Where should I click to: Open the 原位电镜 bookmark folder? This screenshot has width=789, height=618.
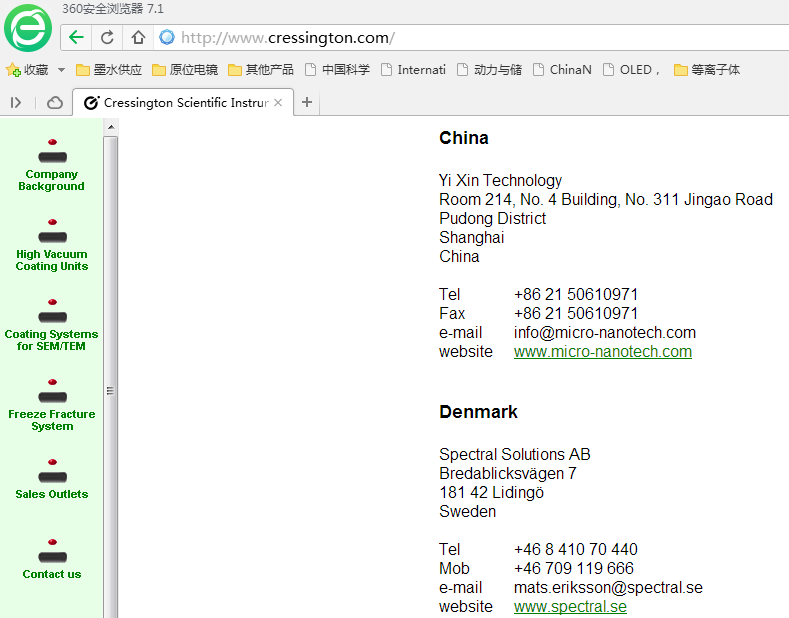coord(185,69)
